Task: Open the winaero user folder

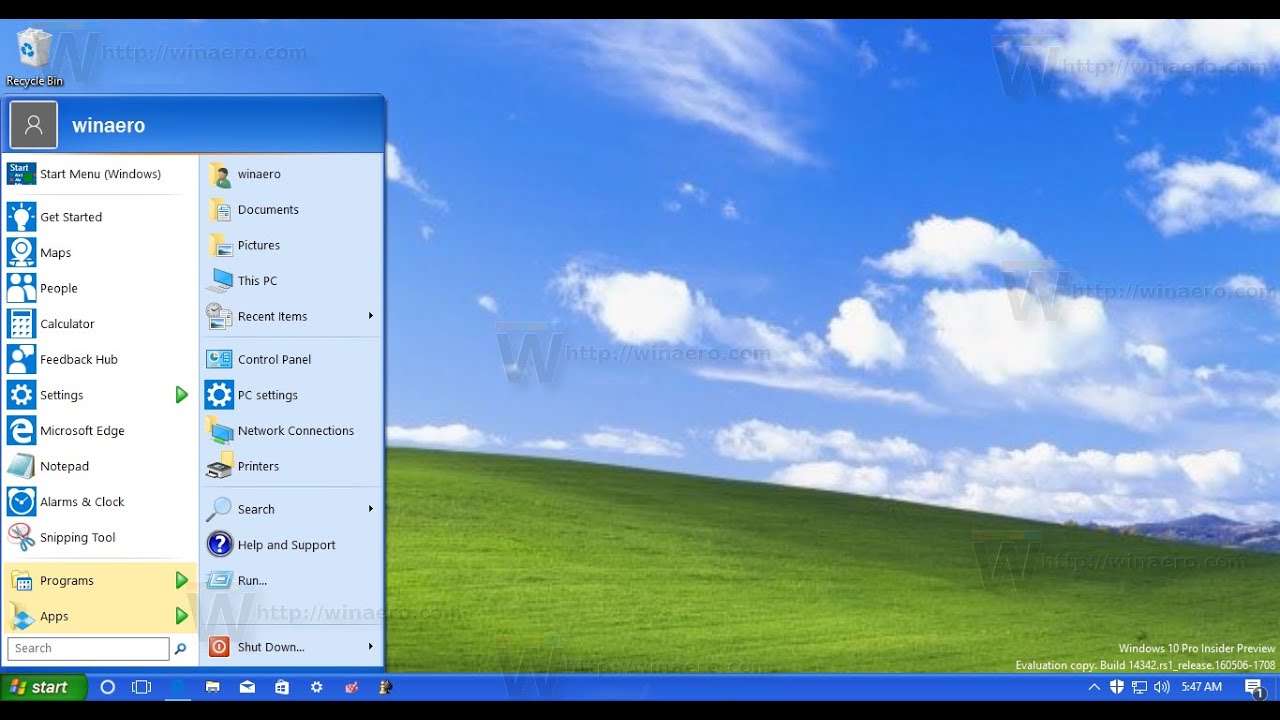Action: [x=291, y=174]
